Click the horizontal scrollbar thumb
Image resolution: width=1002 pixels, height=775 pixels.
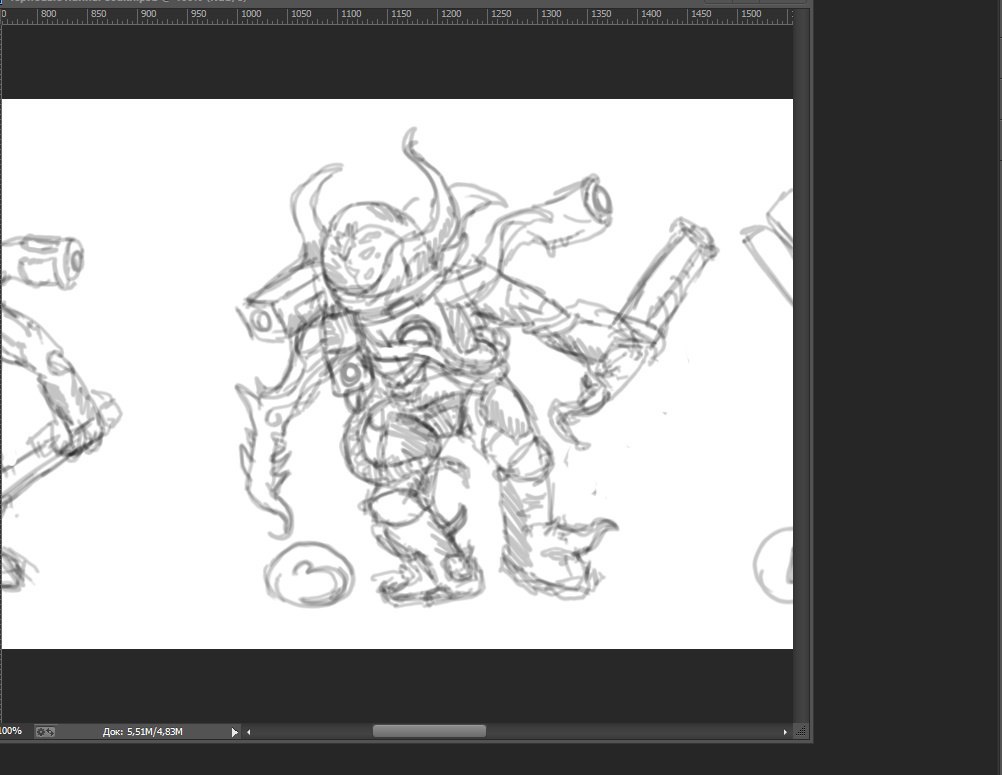point(429,732)
